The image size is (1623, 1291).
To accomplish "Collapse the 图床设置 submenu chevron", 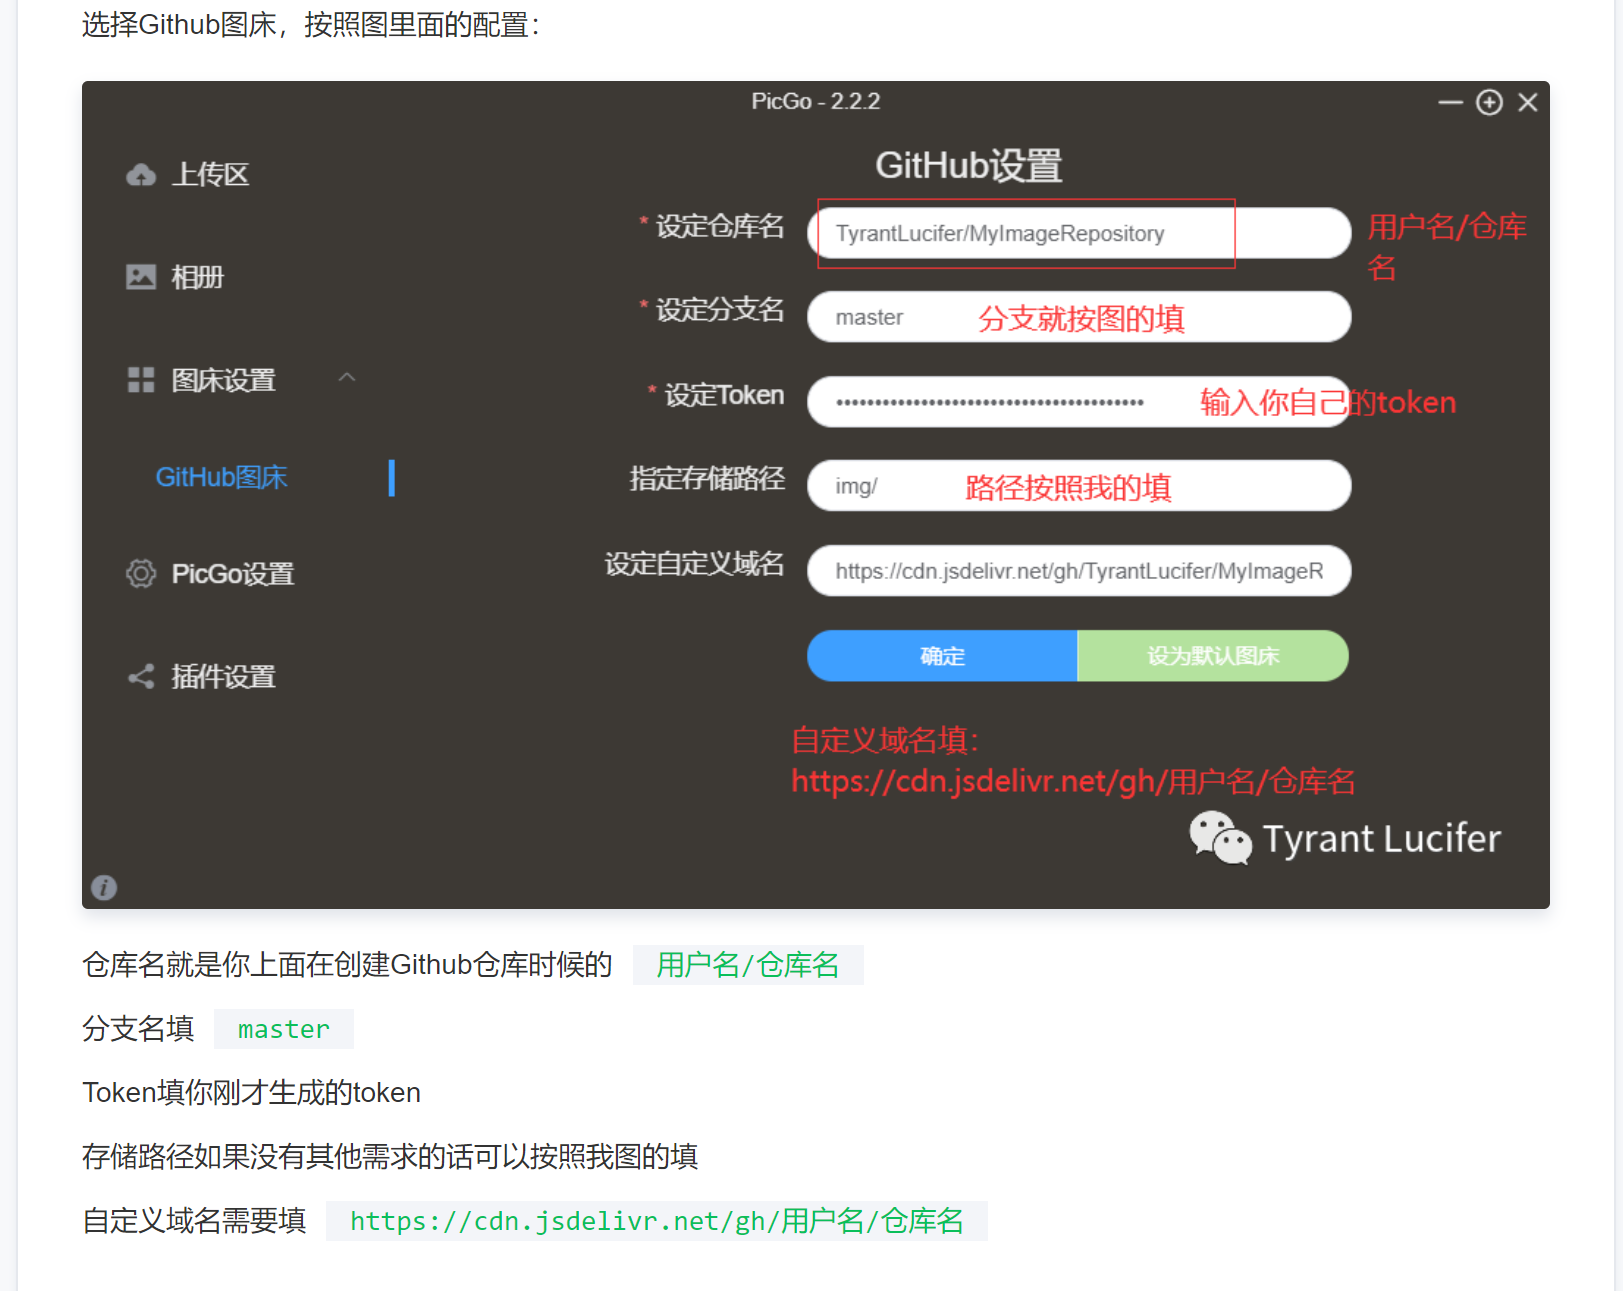I will [x=347, y=378].
